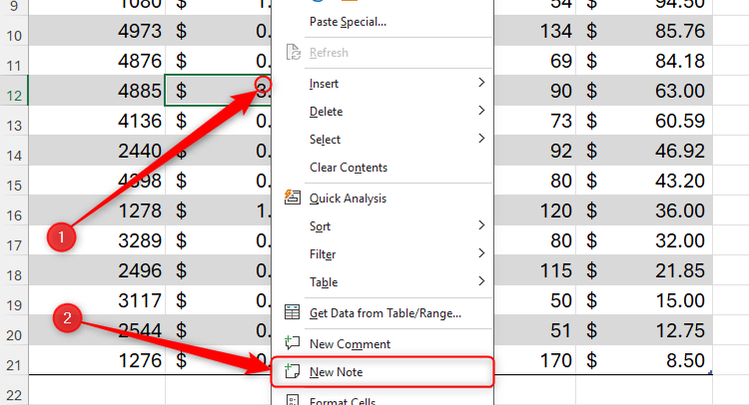
Task: Expand the Select submenu arrow
Action: pos(482,139)
